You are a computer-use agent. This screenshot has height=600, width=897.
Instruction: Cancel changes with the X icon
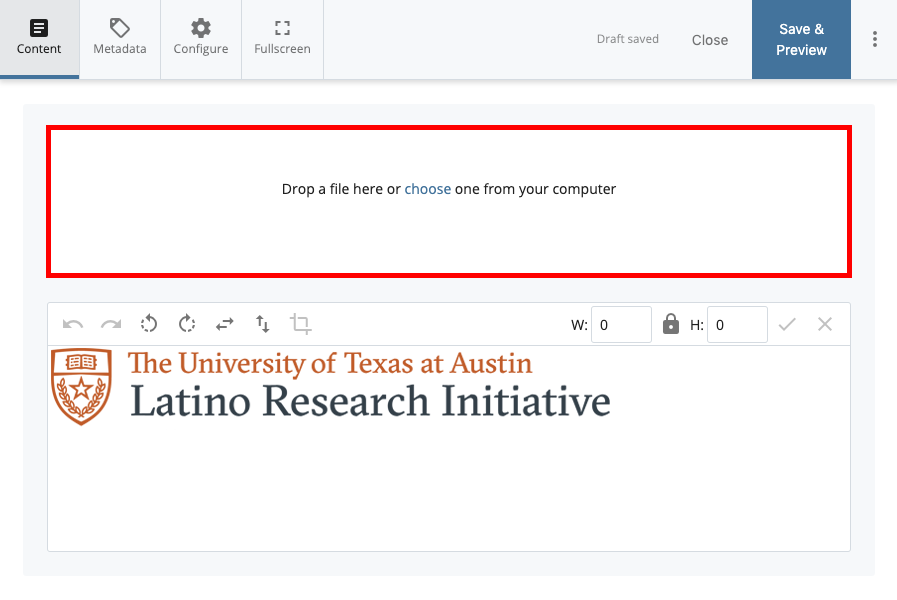(x=825, y=324)
